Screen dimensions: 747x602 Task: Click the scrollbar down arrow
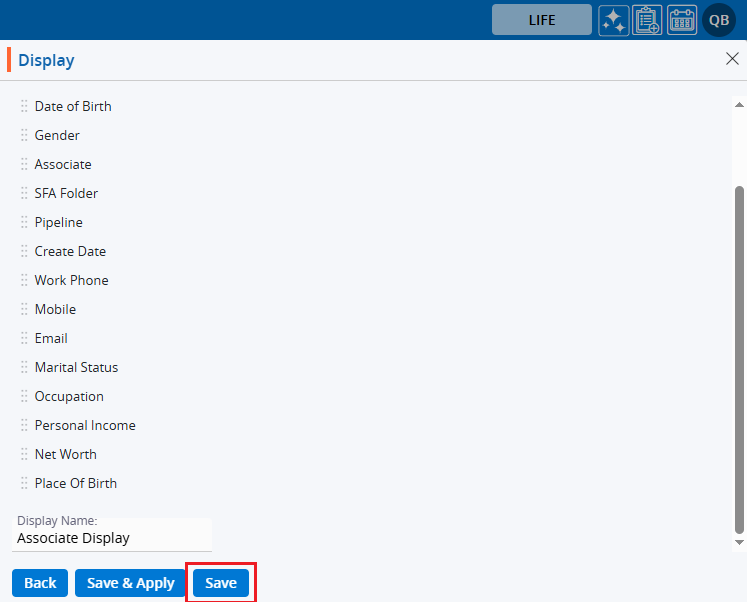point(739,542)
